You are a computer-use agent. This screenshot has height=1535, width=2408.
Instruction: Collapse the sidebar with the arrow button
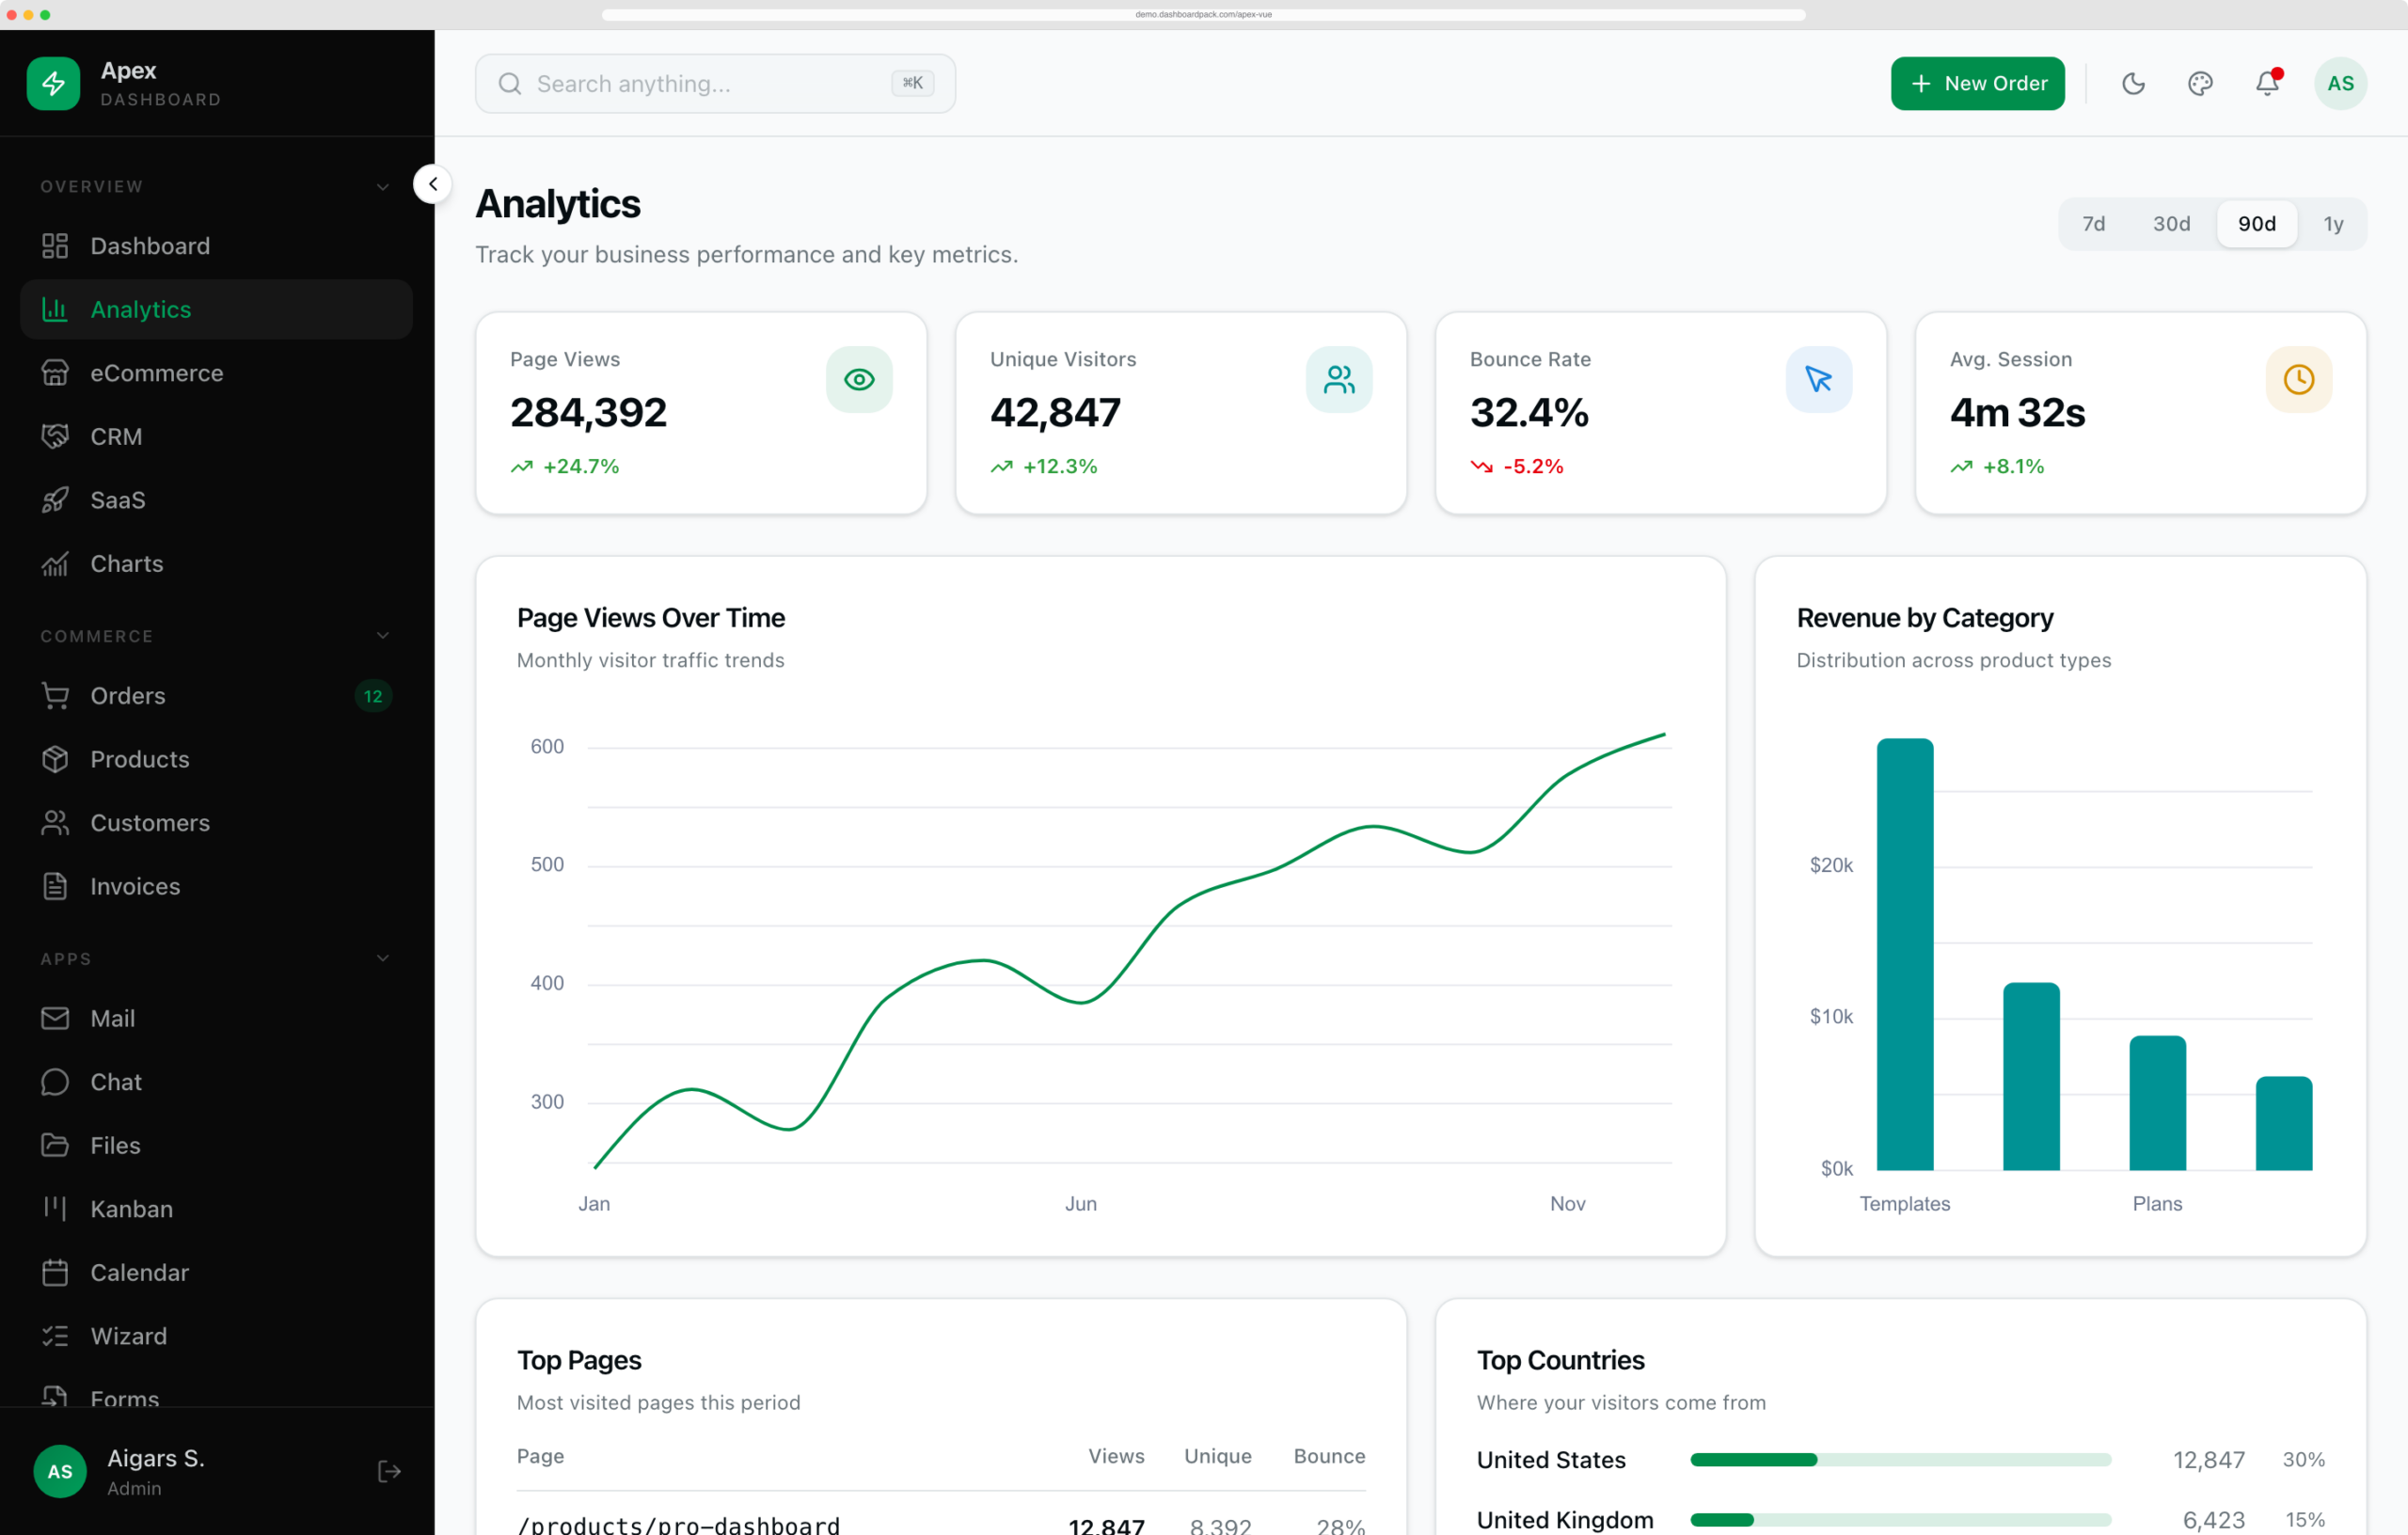pos(432,184)
